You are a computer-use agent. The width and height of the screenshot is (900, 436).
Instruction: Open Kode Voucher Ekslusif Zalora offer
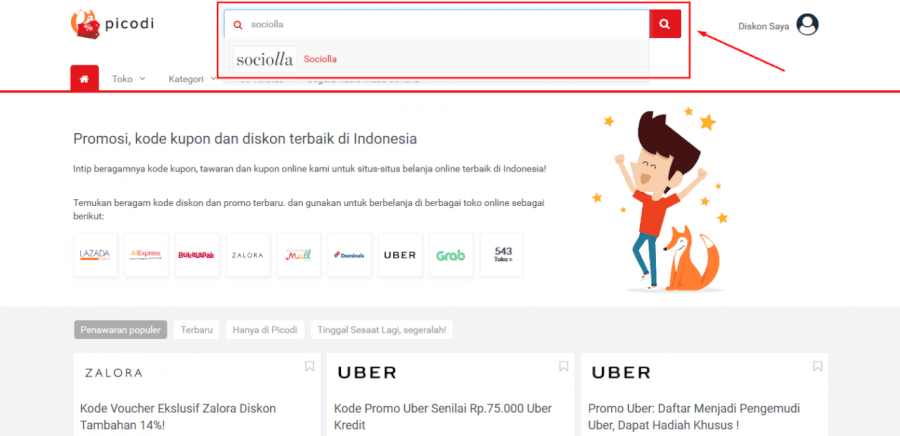tap(178, 416)
